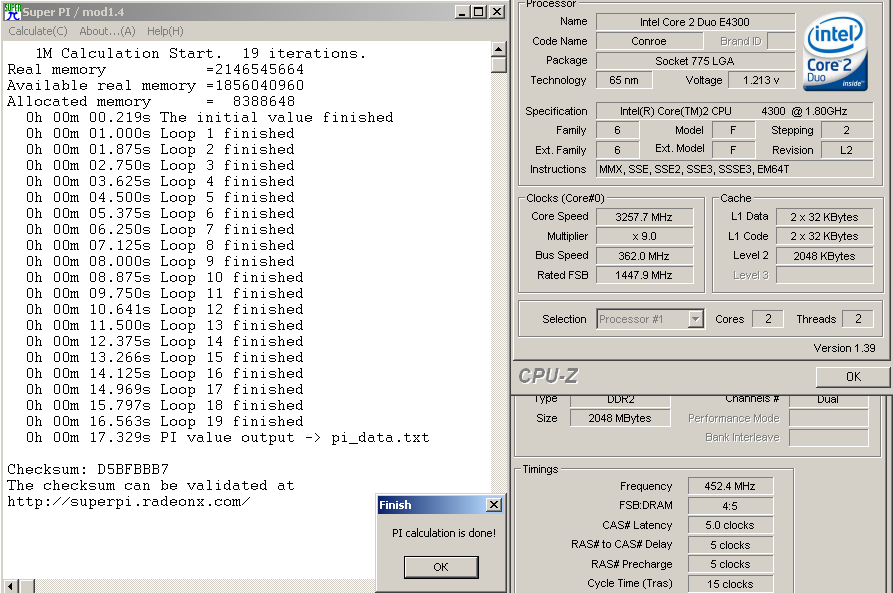Click the Loop 19 finished line

[x=165, y=422]
